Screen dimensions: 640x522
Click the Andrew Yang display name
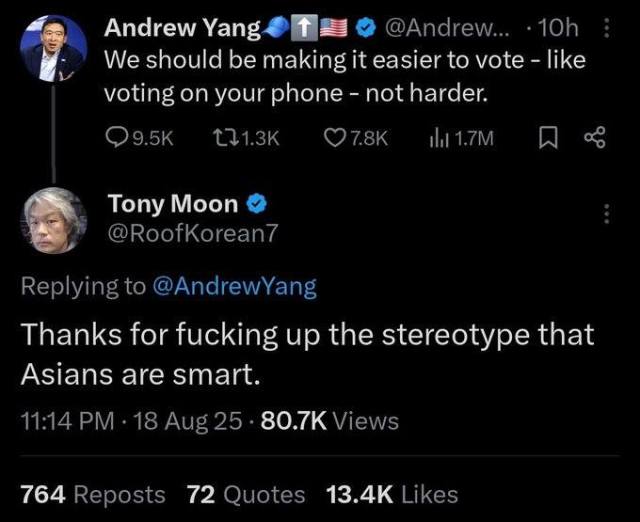[182, 26]
